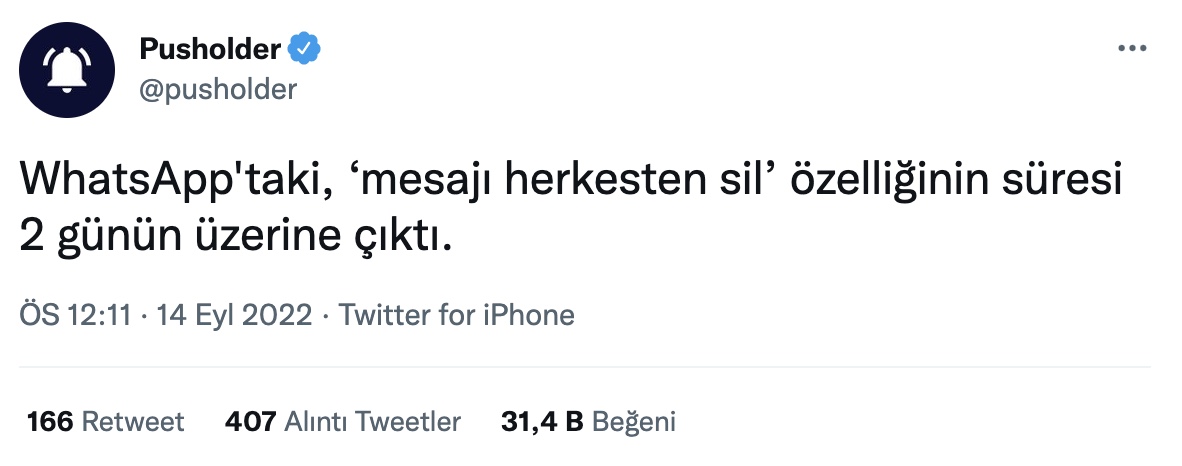The height and width of the screenshot is (466, 1182).
Task: Click the number 166 beside Retweet
Action: coord(50,422)
